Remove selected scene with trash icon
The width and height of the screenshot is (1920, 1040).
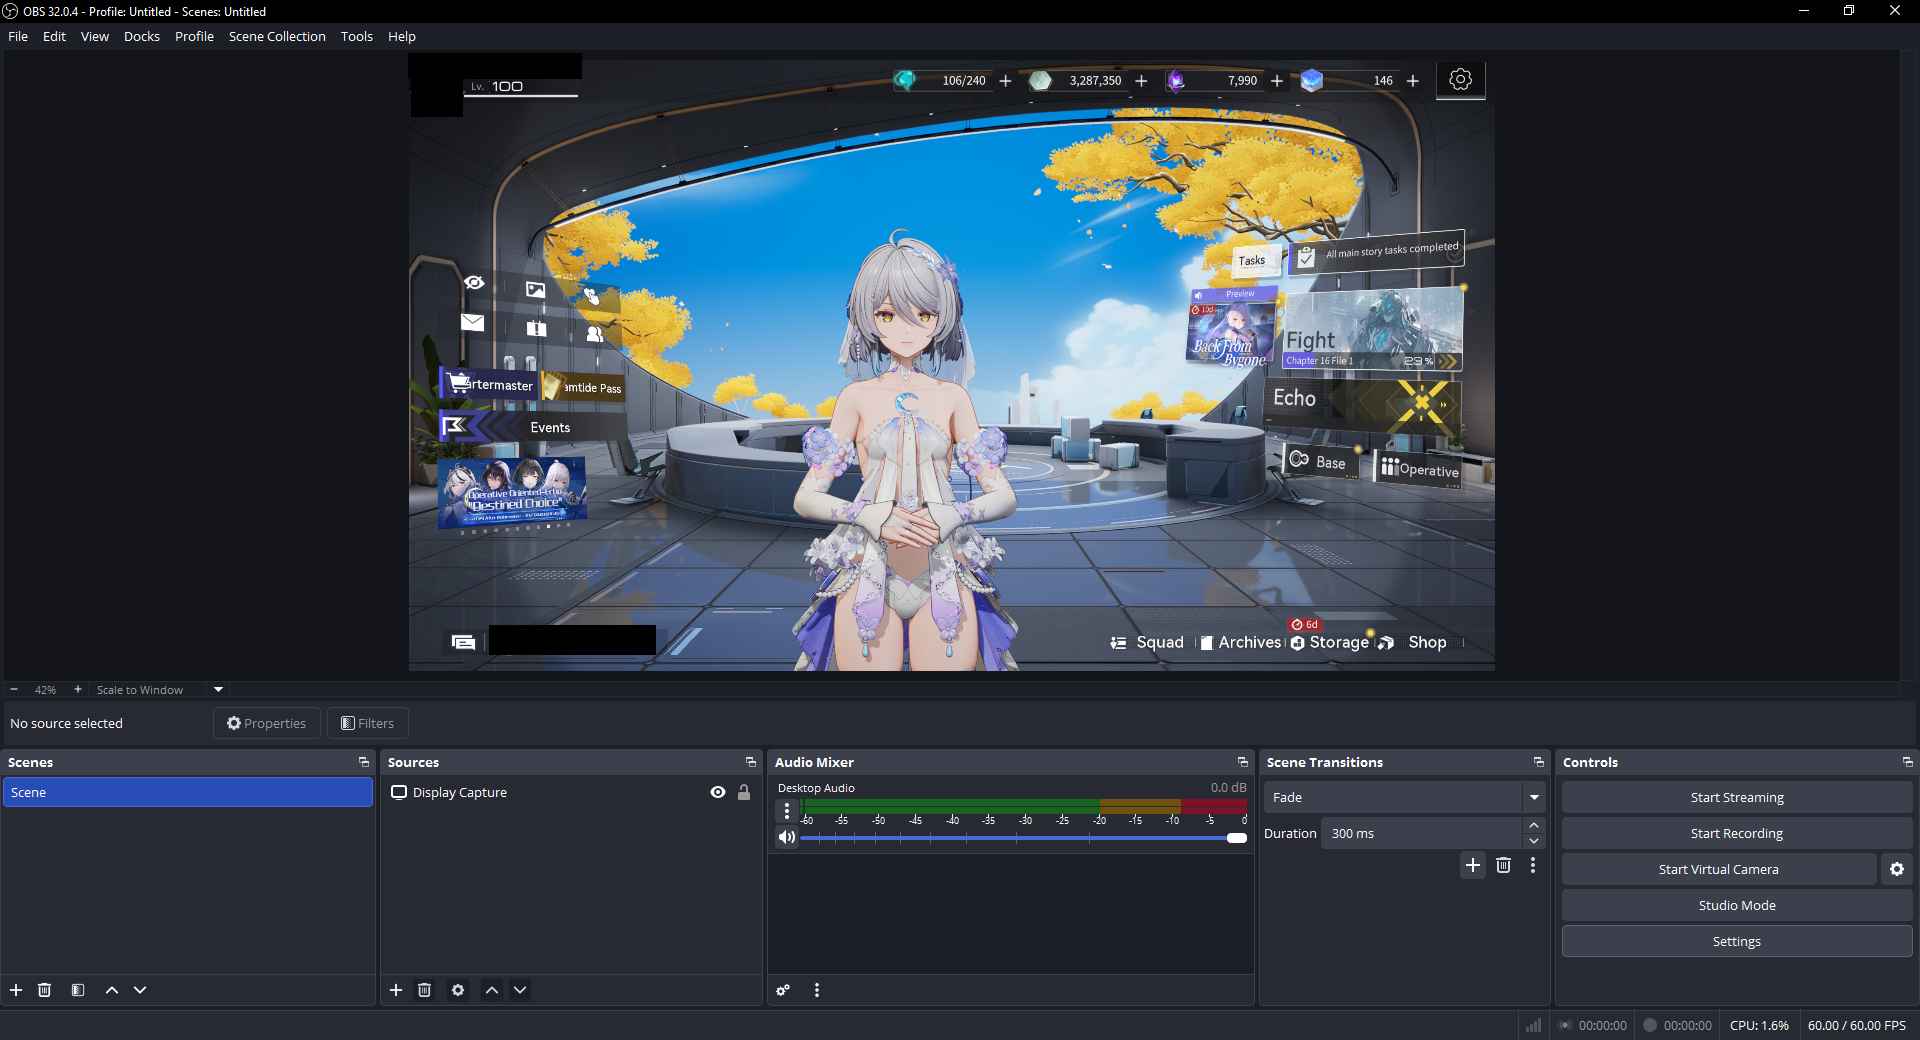coord(44,990)
